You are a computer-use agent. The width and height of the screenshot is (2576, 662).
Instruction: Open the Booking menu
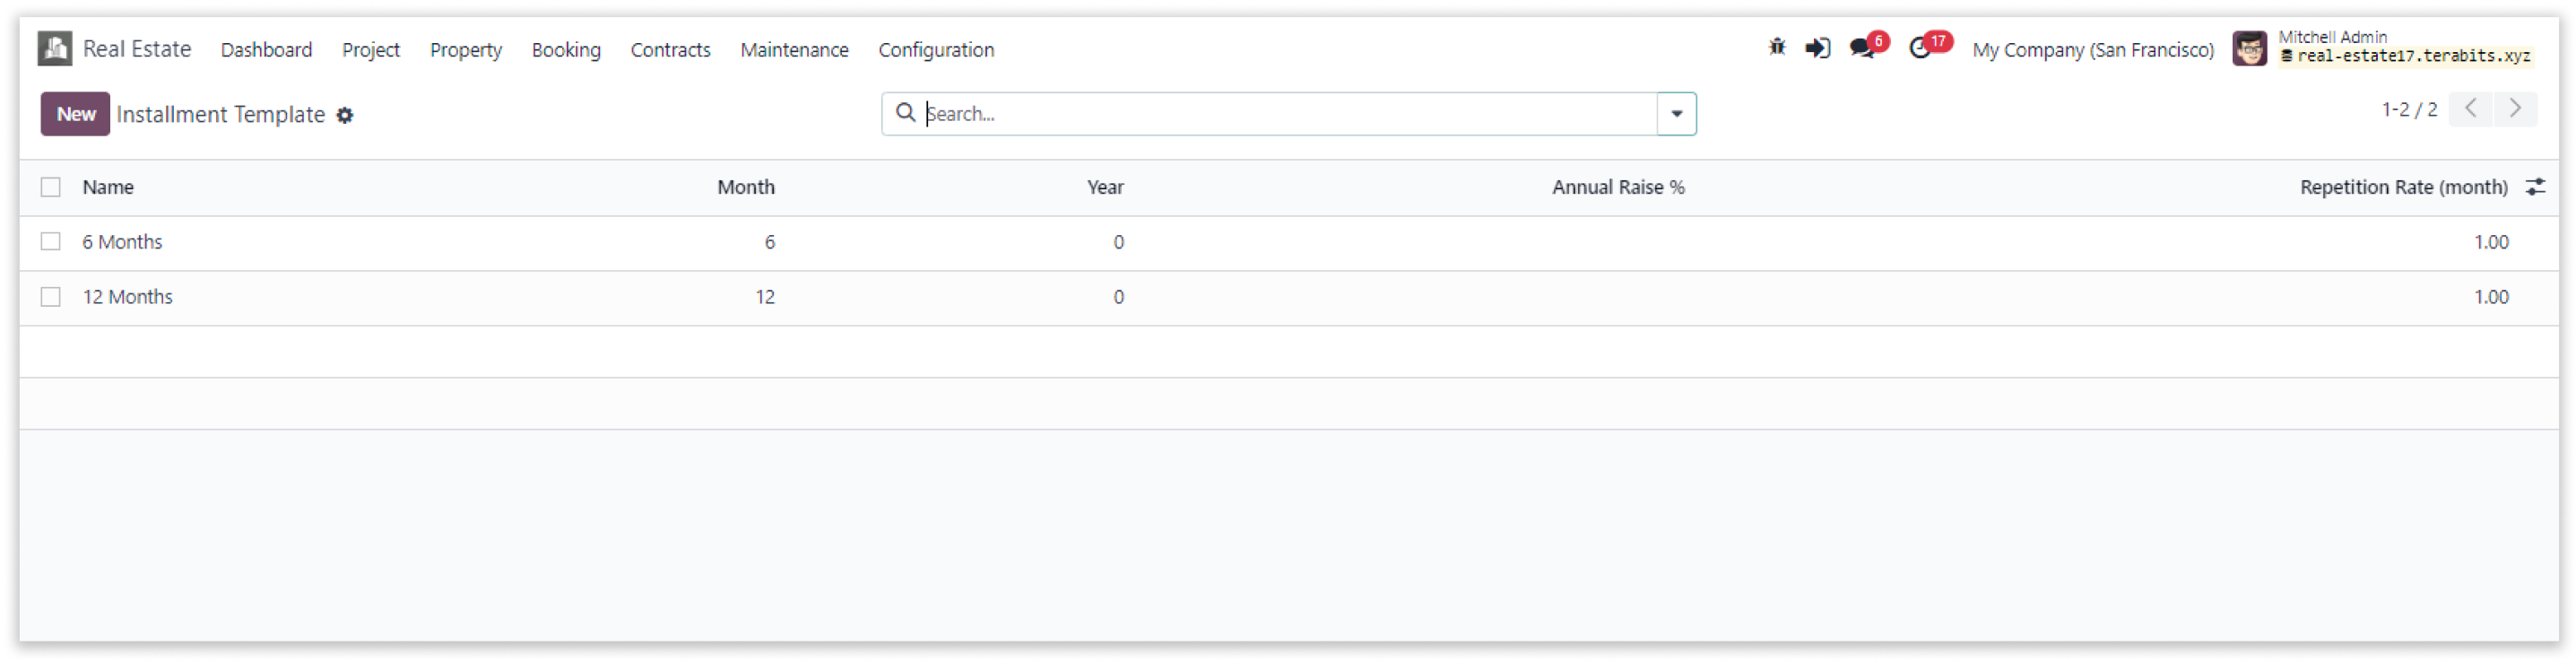(566, 49)
